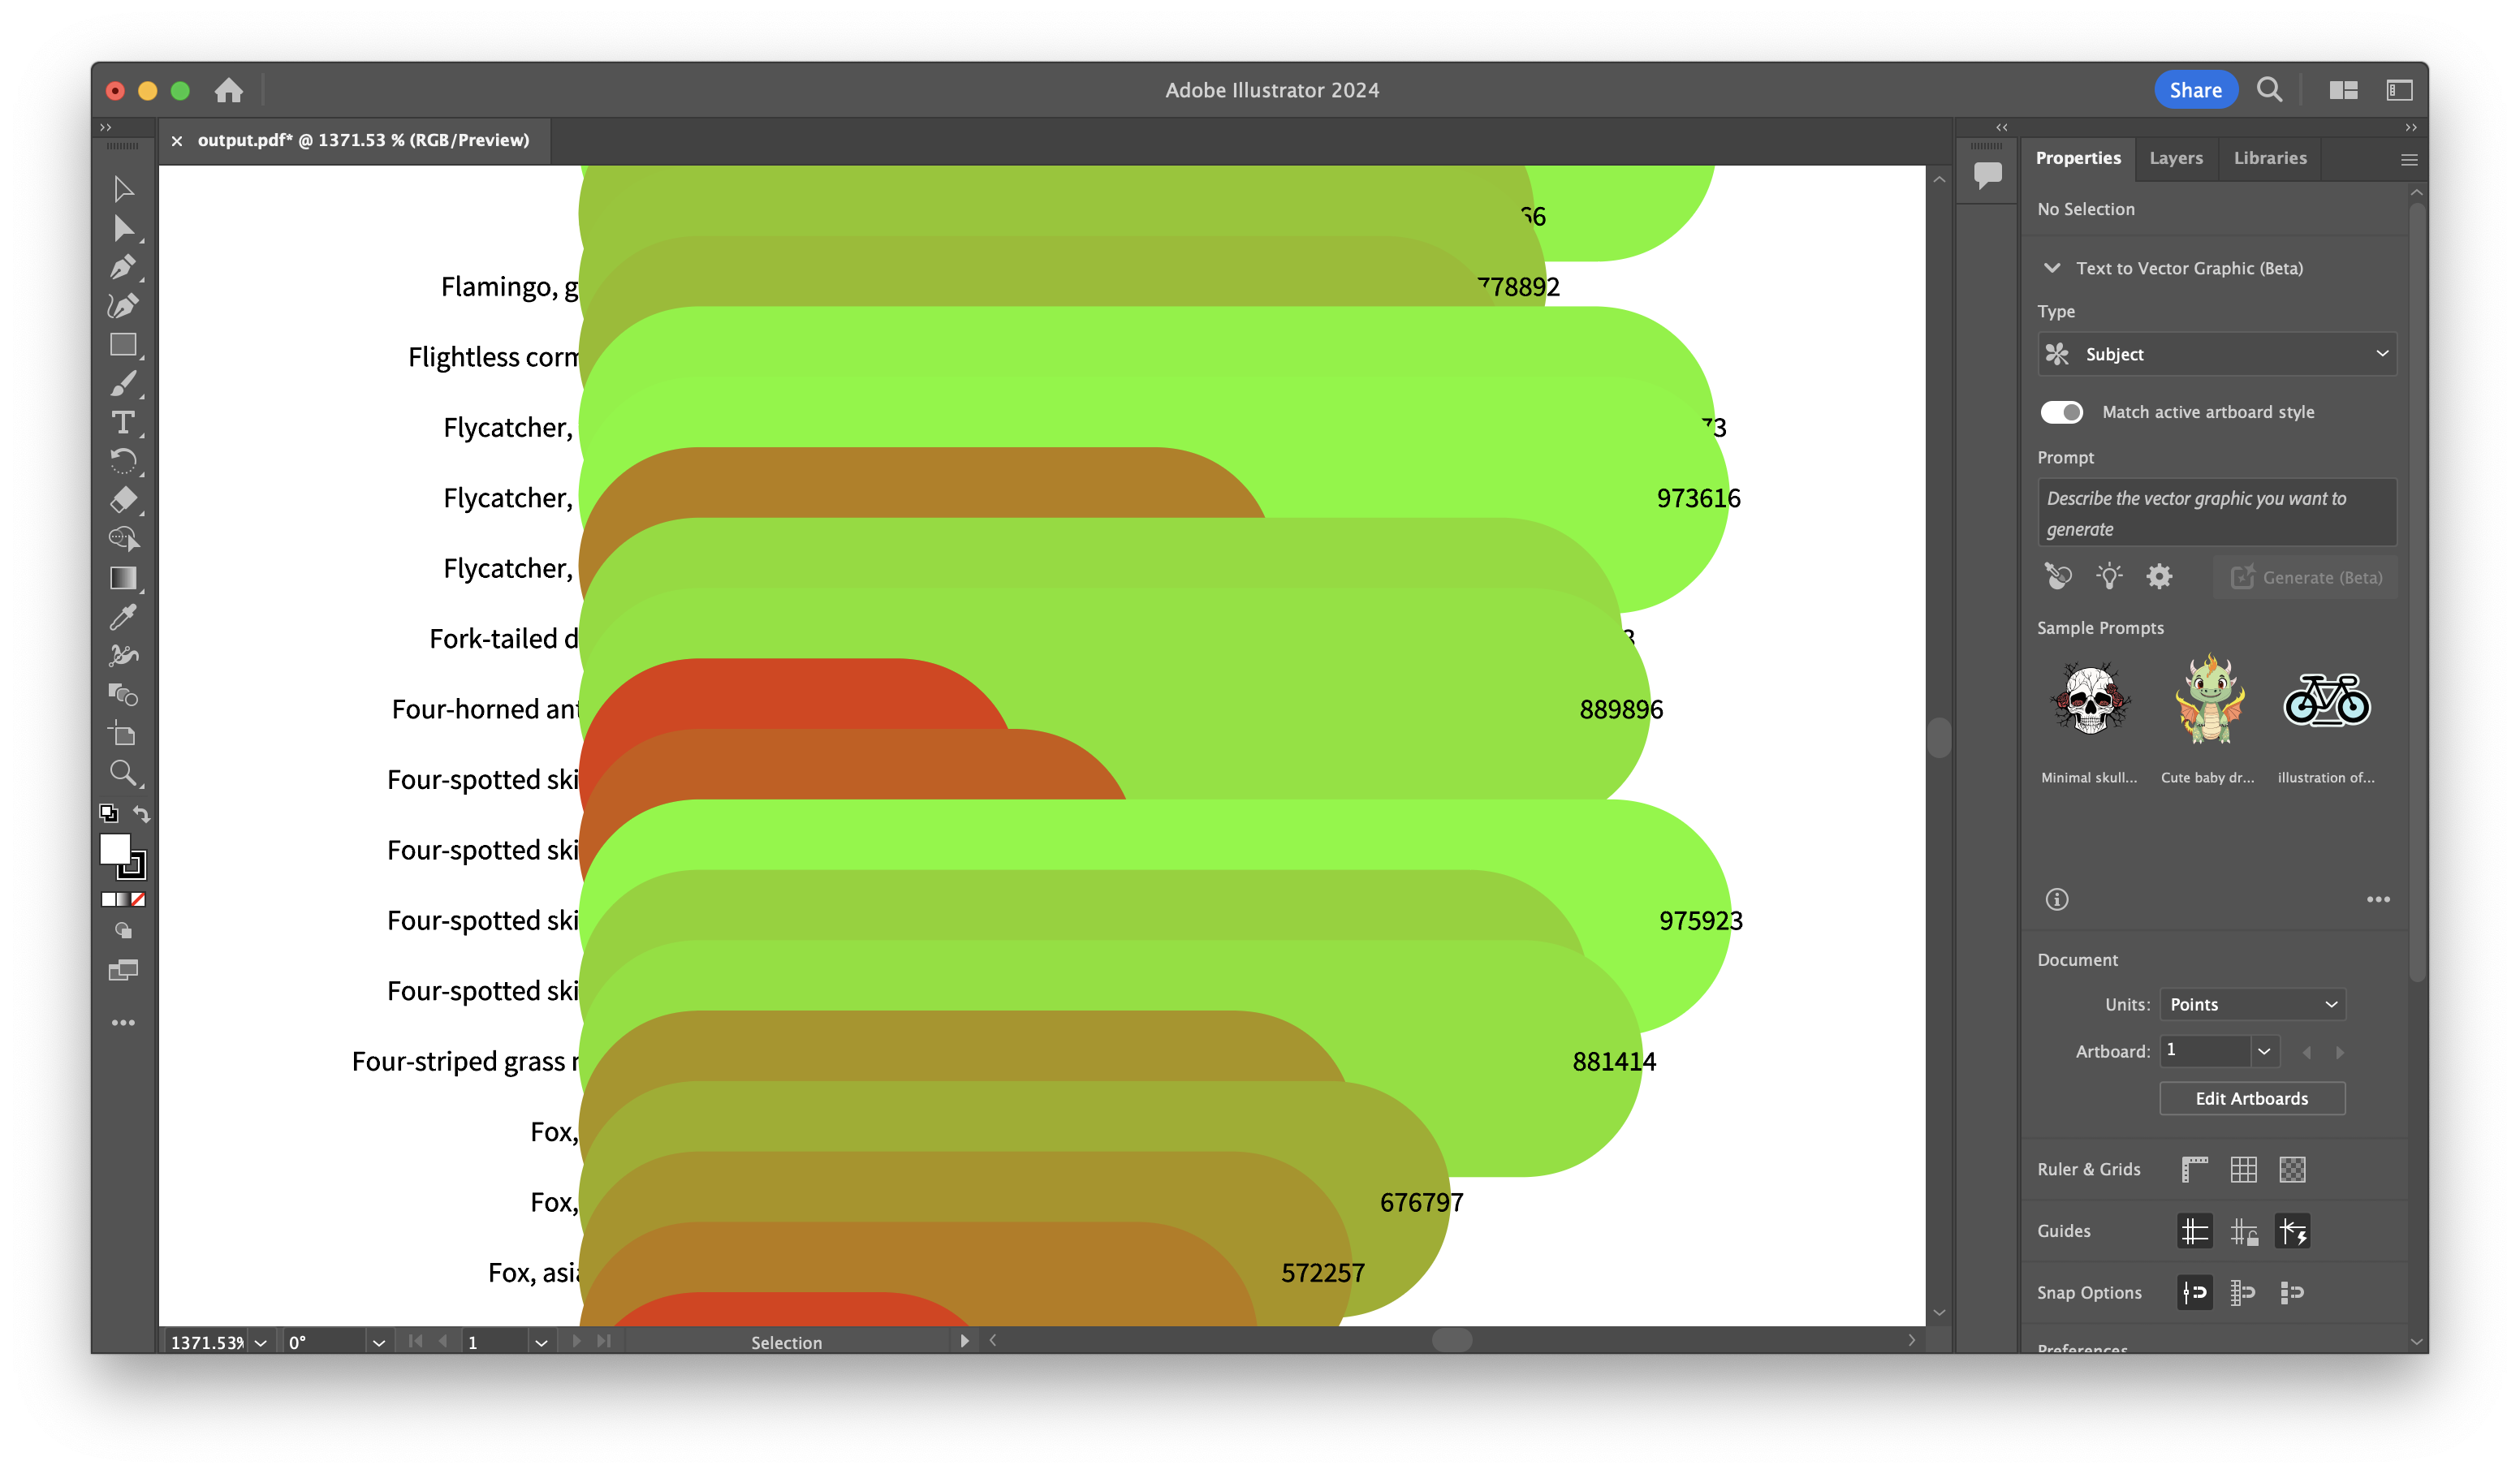Select the Rectangle tool
This screenshot has height=1474, width=2520.
(x=123, y=345)
